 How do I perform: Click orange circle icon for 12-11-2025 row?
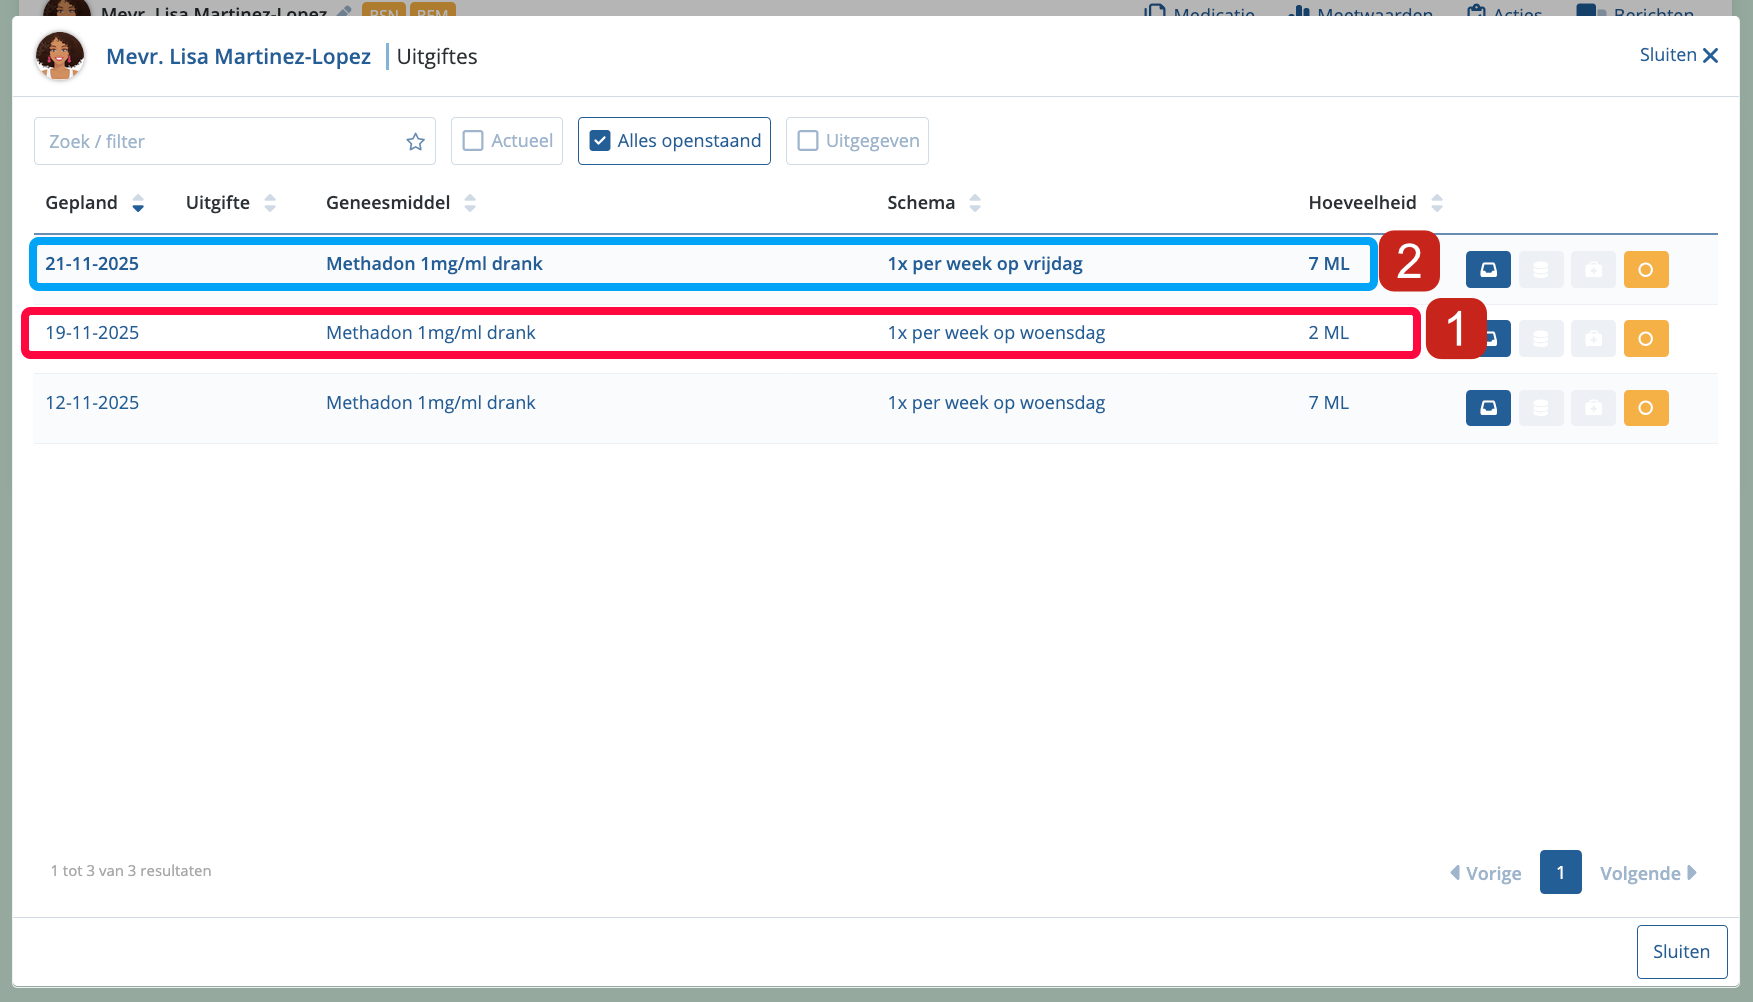pos(1646,408)
